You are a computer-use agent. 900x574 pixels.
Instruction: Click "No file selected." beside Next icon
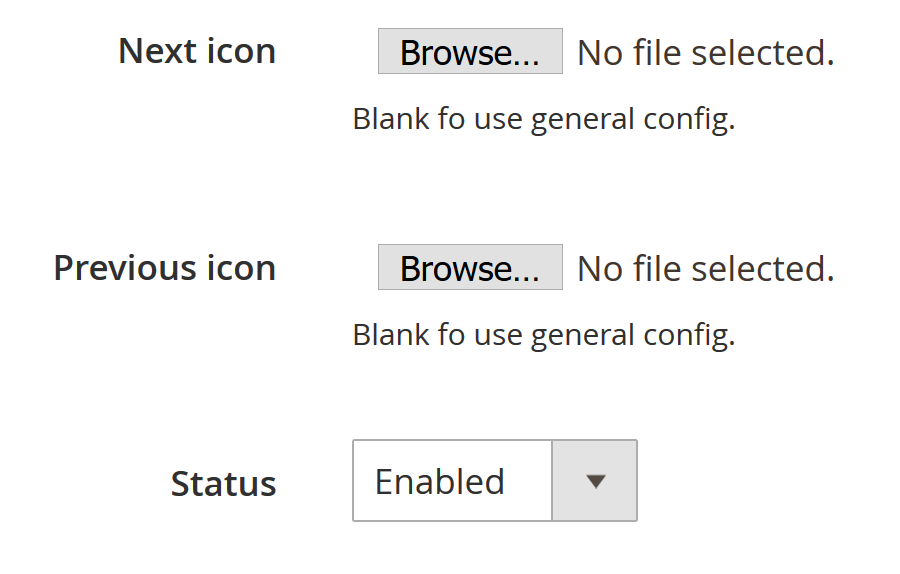(x=706, y=52)
